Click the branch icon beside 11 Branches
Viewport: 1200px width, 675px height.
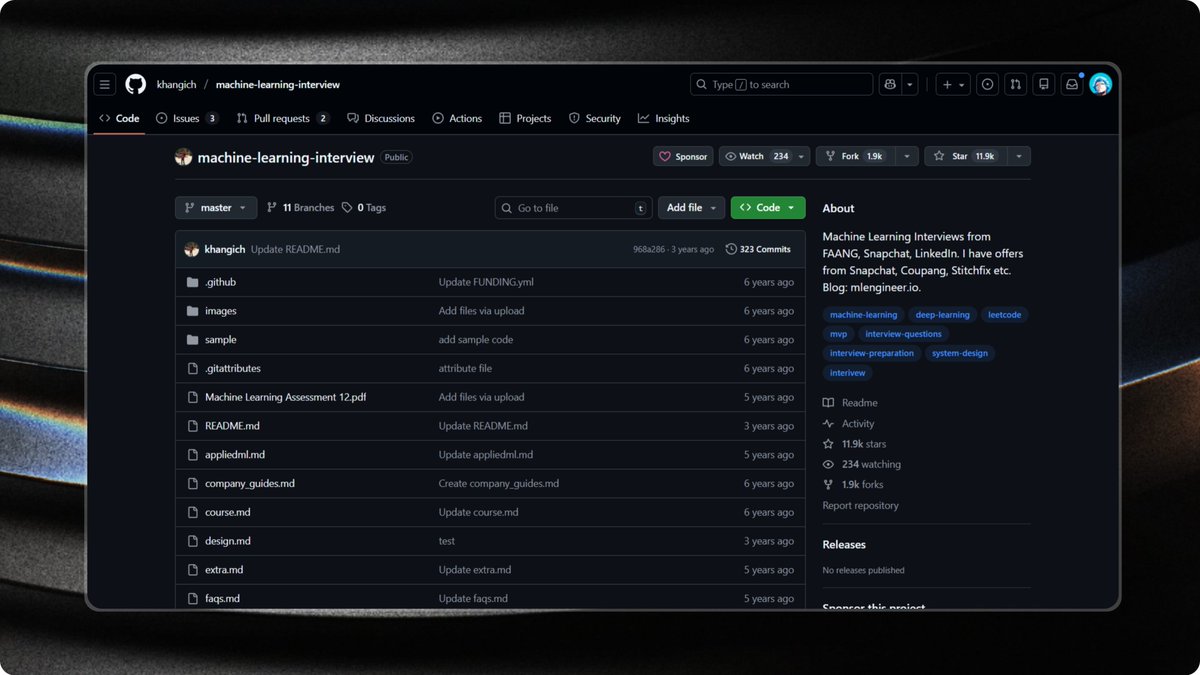pos(272,208)
